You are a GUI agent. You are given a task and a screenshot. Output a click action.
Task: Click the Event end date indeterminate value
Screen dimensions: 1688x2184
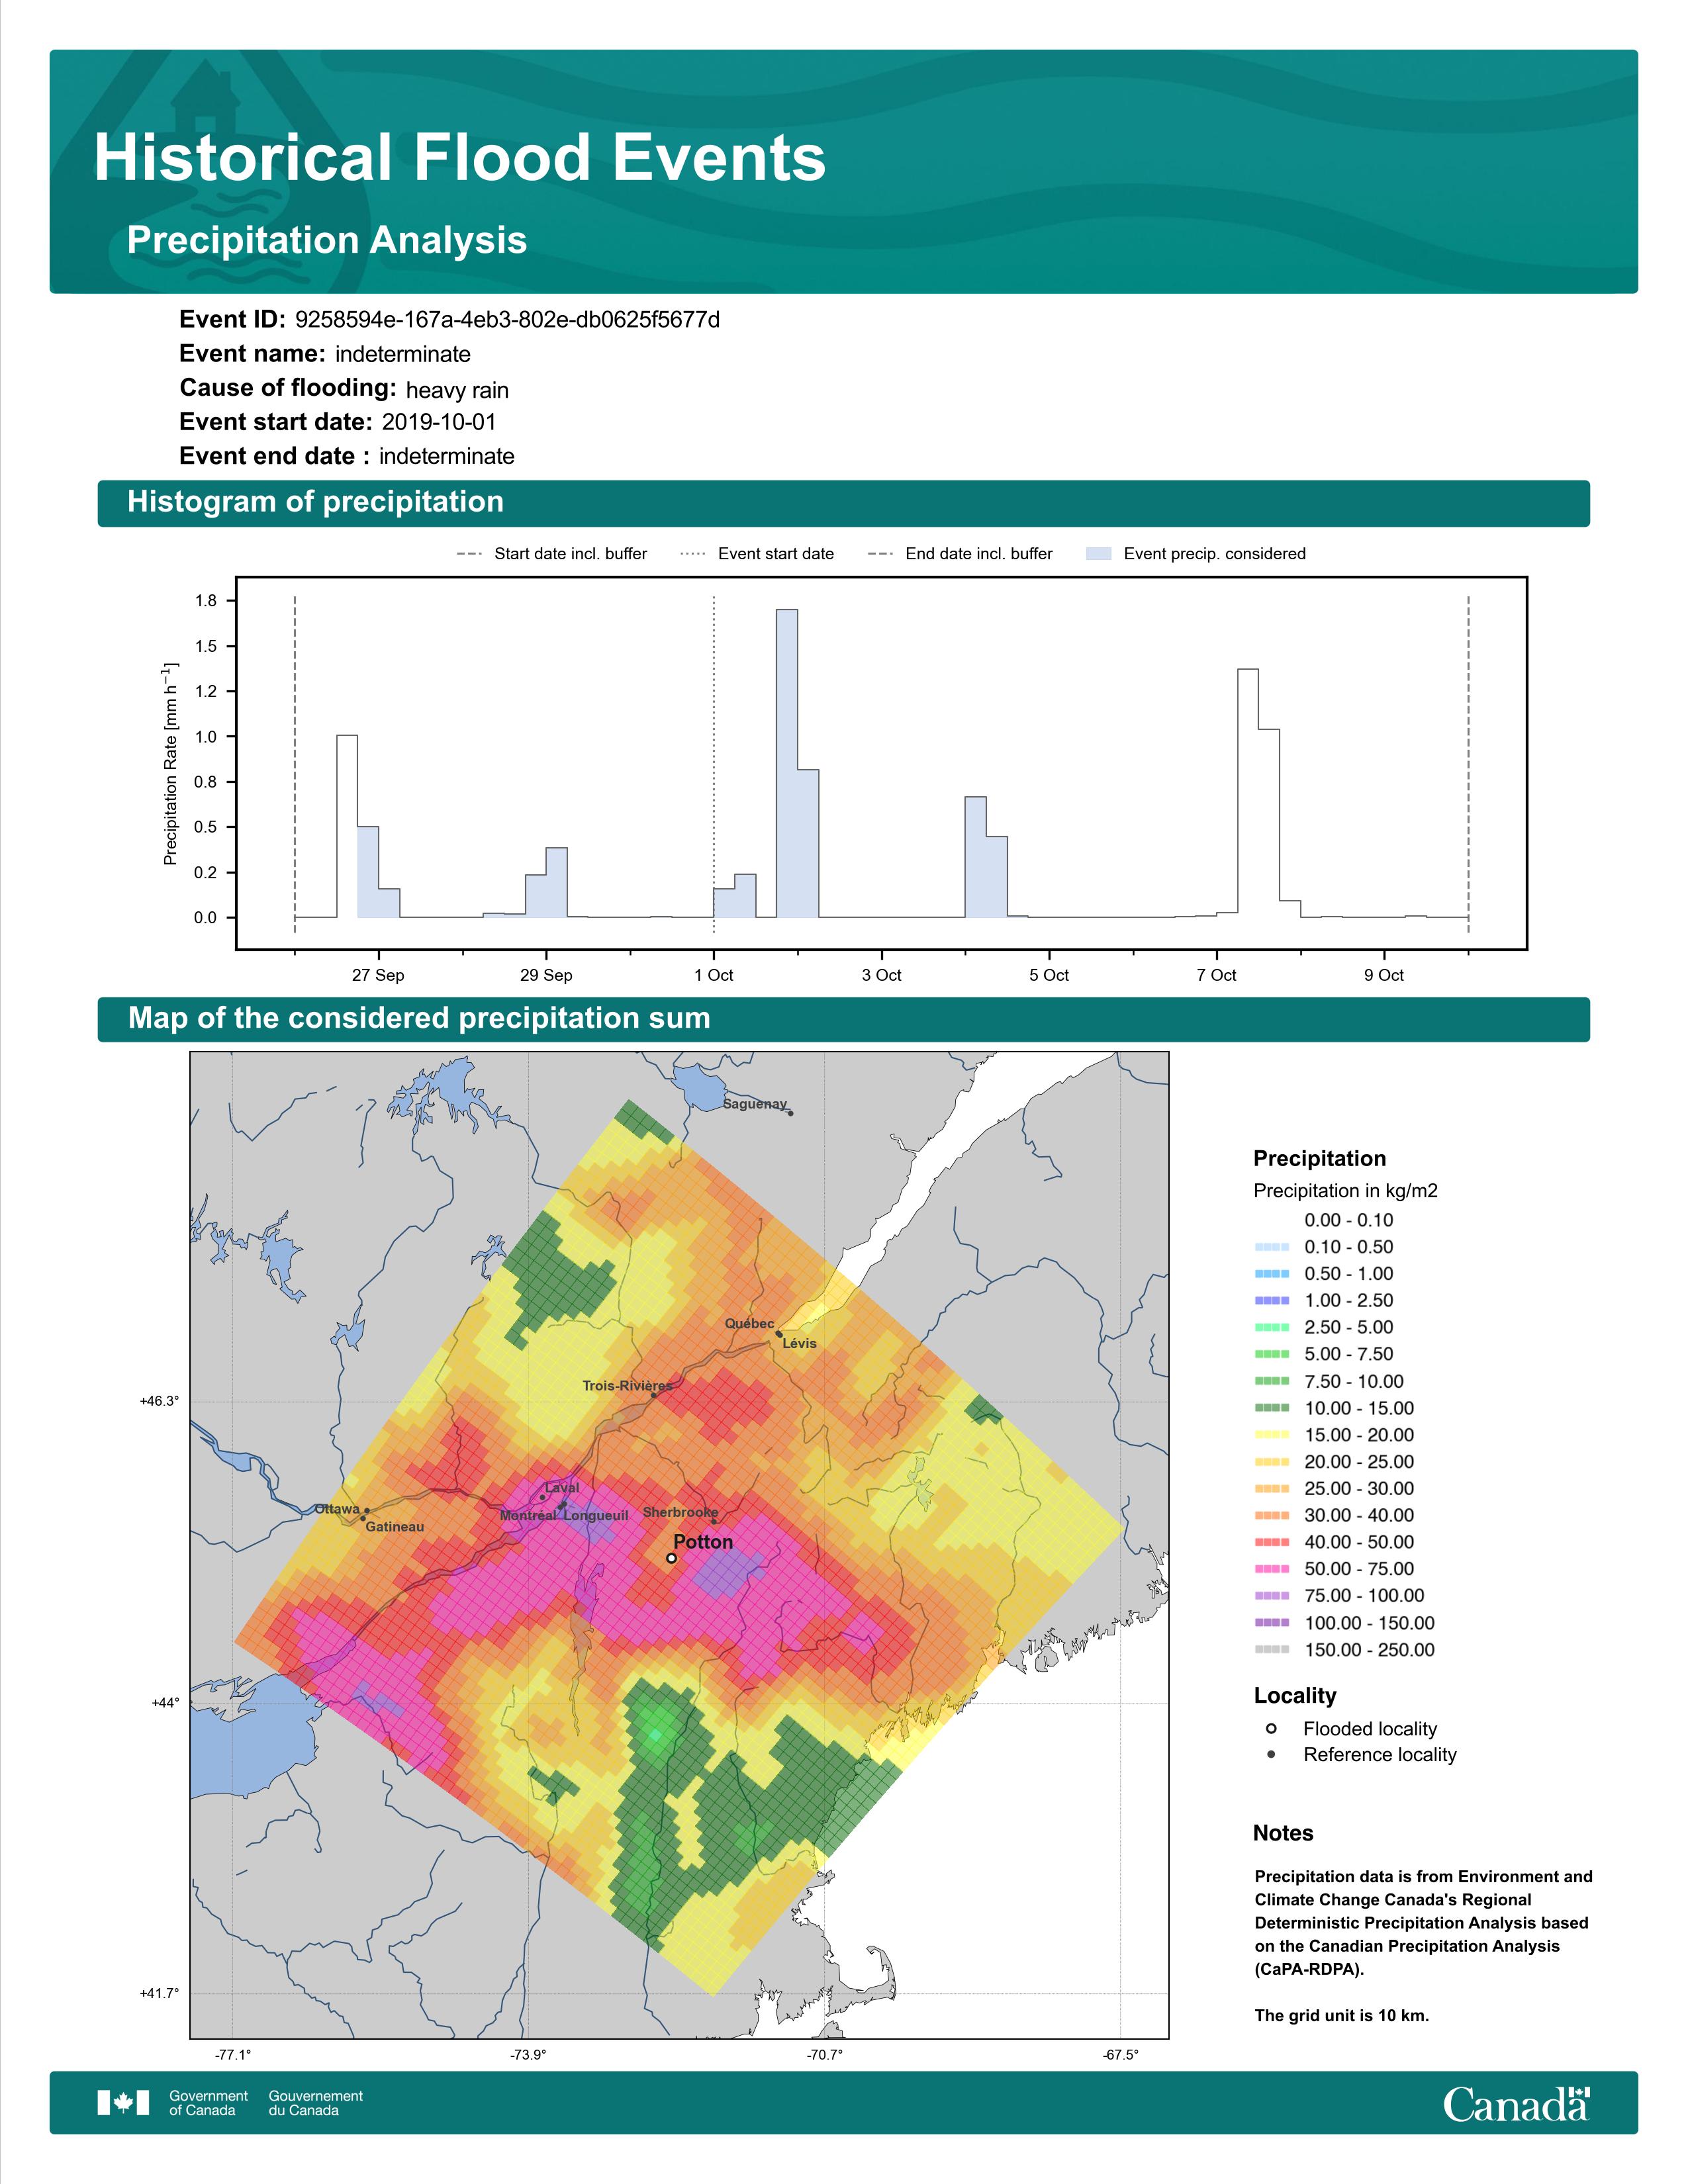tap(447, 456)
